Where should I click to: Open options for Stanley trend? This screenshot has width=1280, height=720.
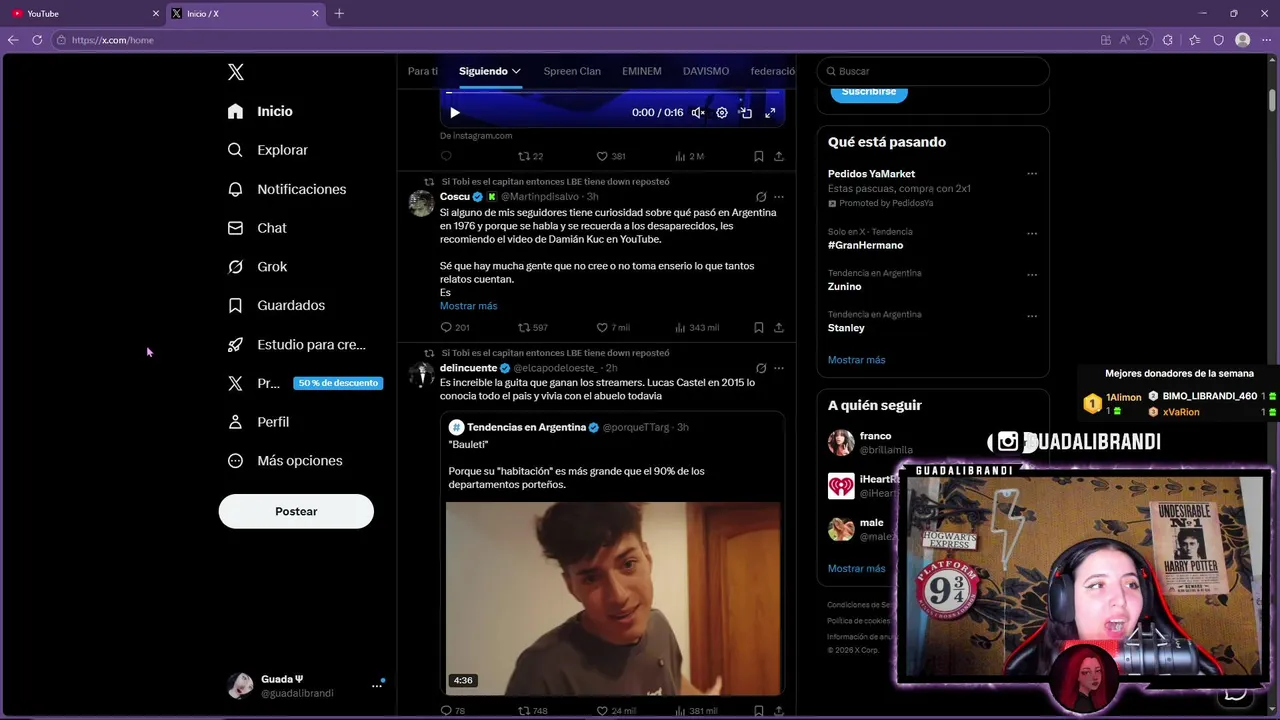tap(1032, 317)
